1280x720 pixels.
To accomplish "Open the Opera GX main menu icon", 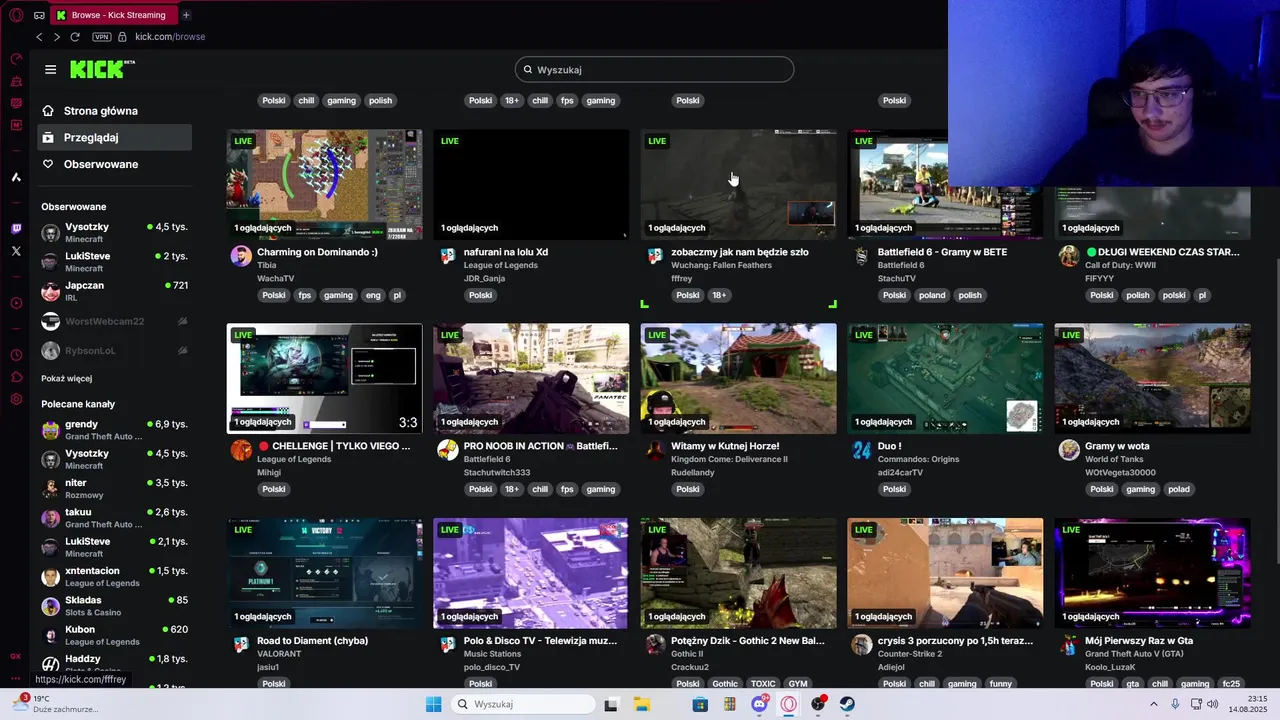I will [x=16, y=15].
